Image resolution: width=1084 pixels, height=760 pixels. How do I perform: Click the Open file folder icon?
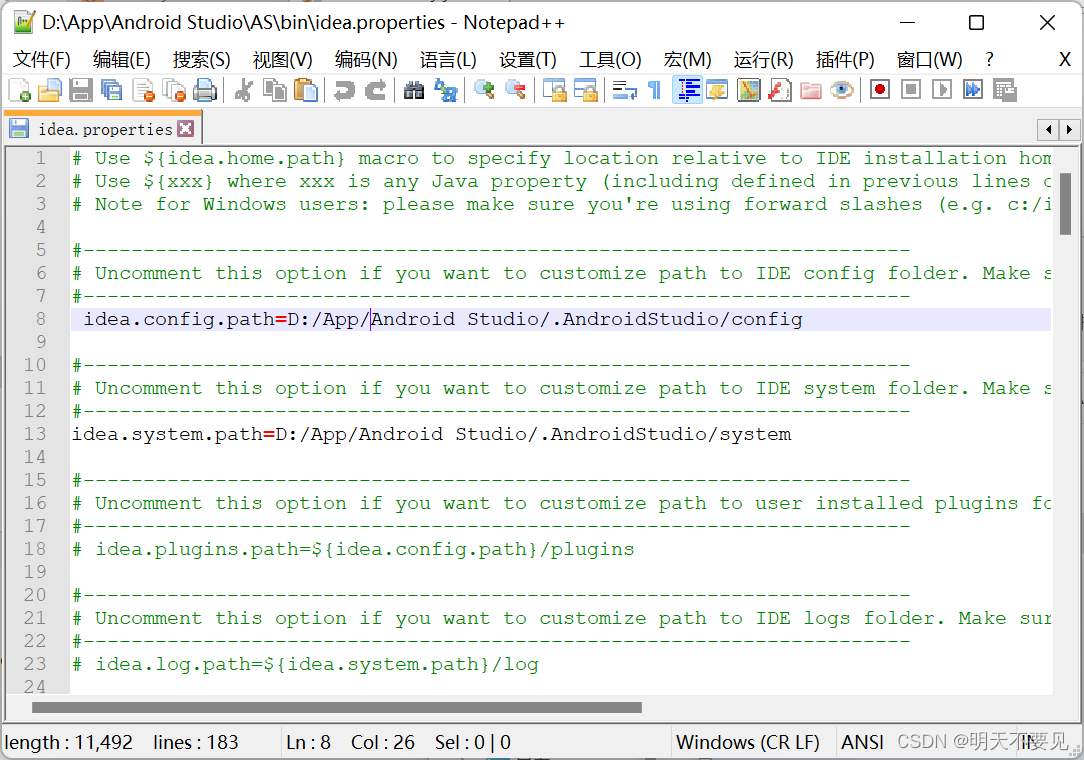pyautogui.click(x=50, y=91)
